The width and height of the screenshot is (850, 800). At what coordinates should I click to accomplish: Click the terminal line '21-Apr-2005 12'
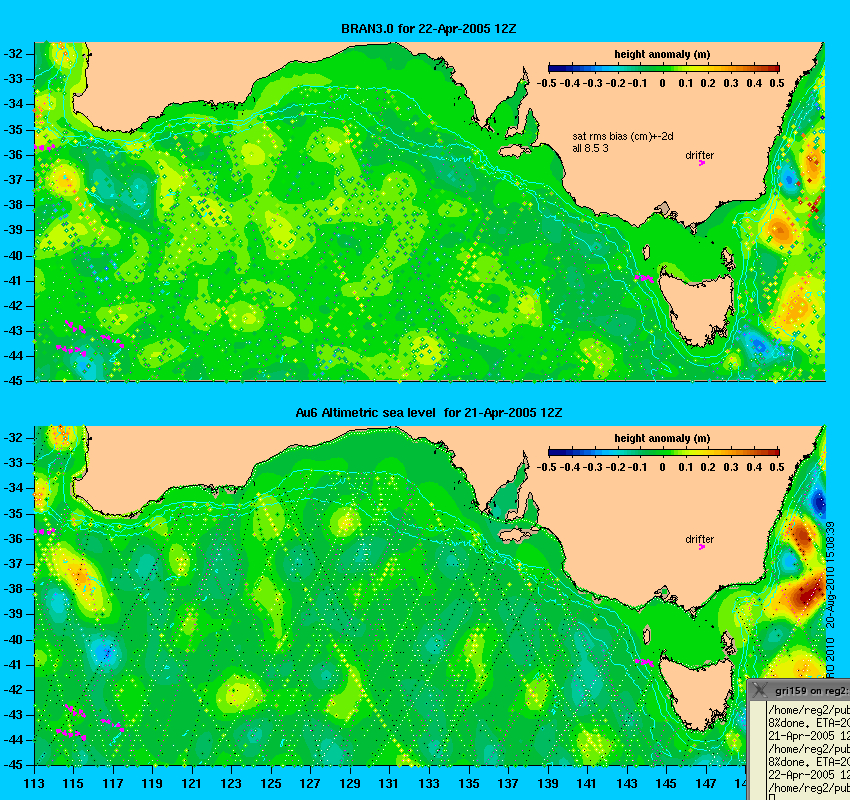coord(808,736)
